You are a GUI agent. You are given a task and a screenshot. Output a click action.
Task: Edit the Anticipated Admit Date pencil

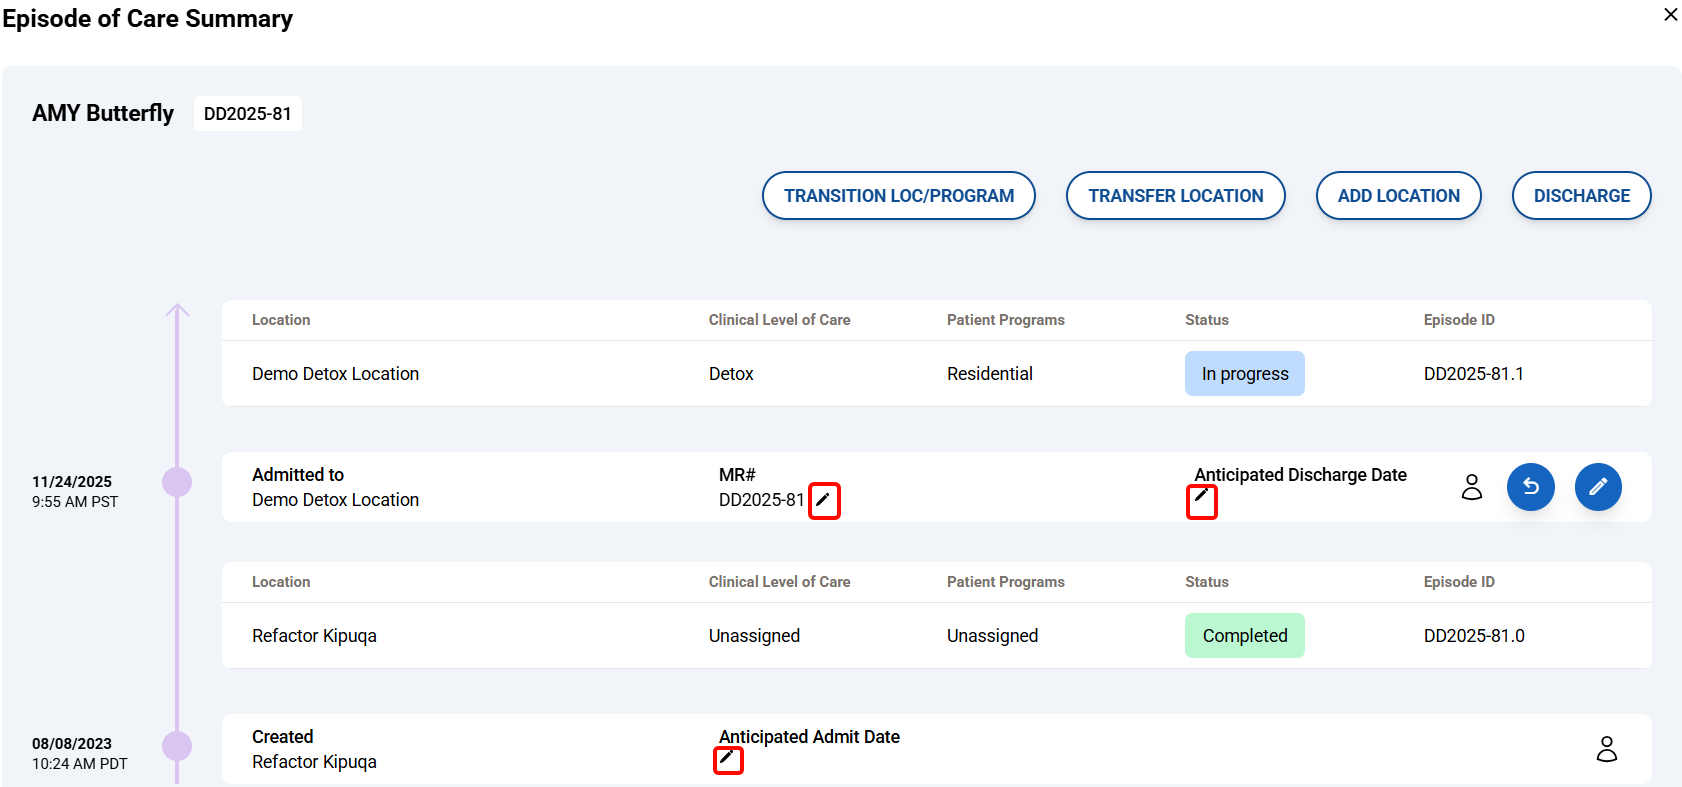pos(727,759)
